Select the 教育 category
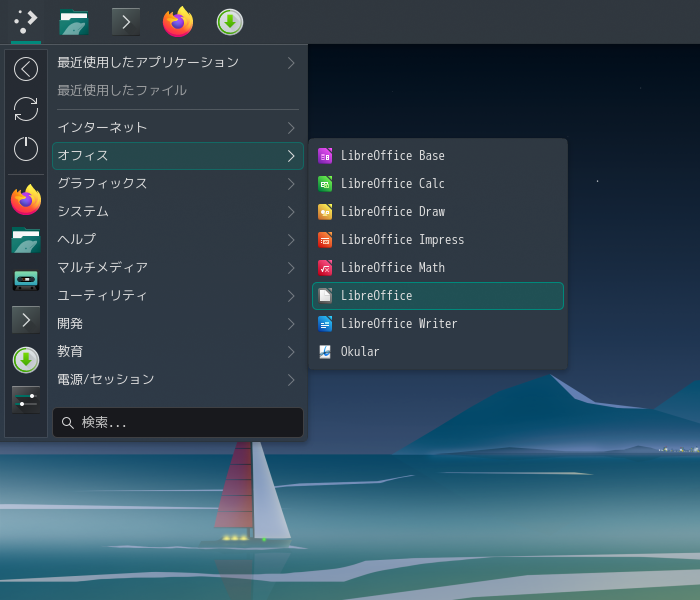700x600 pixels. 178,352
